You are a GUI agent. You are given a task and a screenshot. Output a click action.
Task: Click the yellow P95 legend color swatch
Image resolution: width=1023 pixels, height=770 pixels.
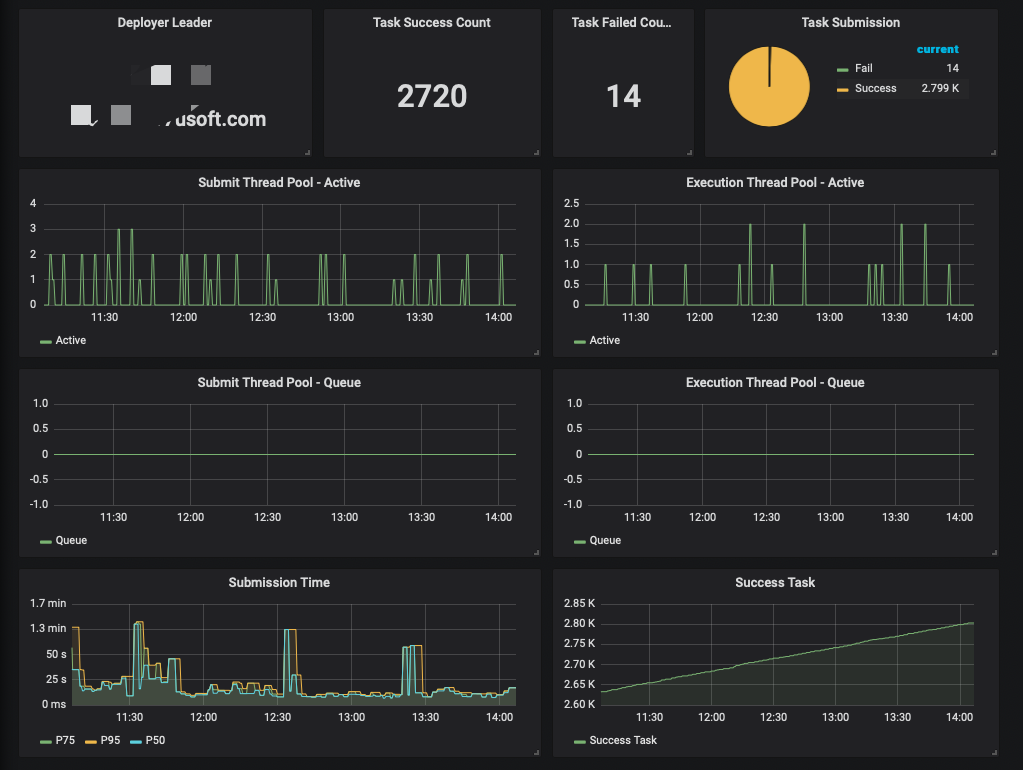click(x=90, y=741)
